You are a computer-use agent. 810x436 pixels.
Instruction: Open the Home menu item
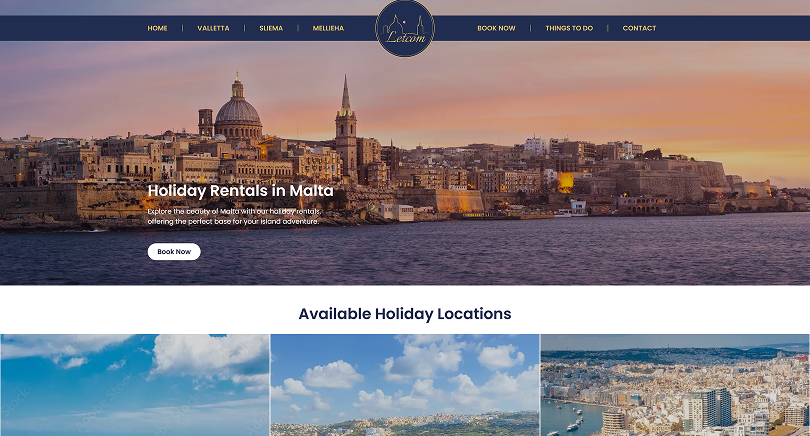pyautogui.click(x=157, y=28)
